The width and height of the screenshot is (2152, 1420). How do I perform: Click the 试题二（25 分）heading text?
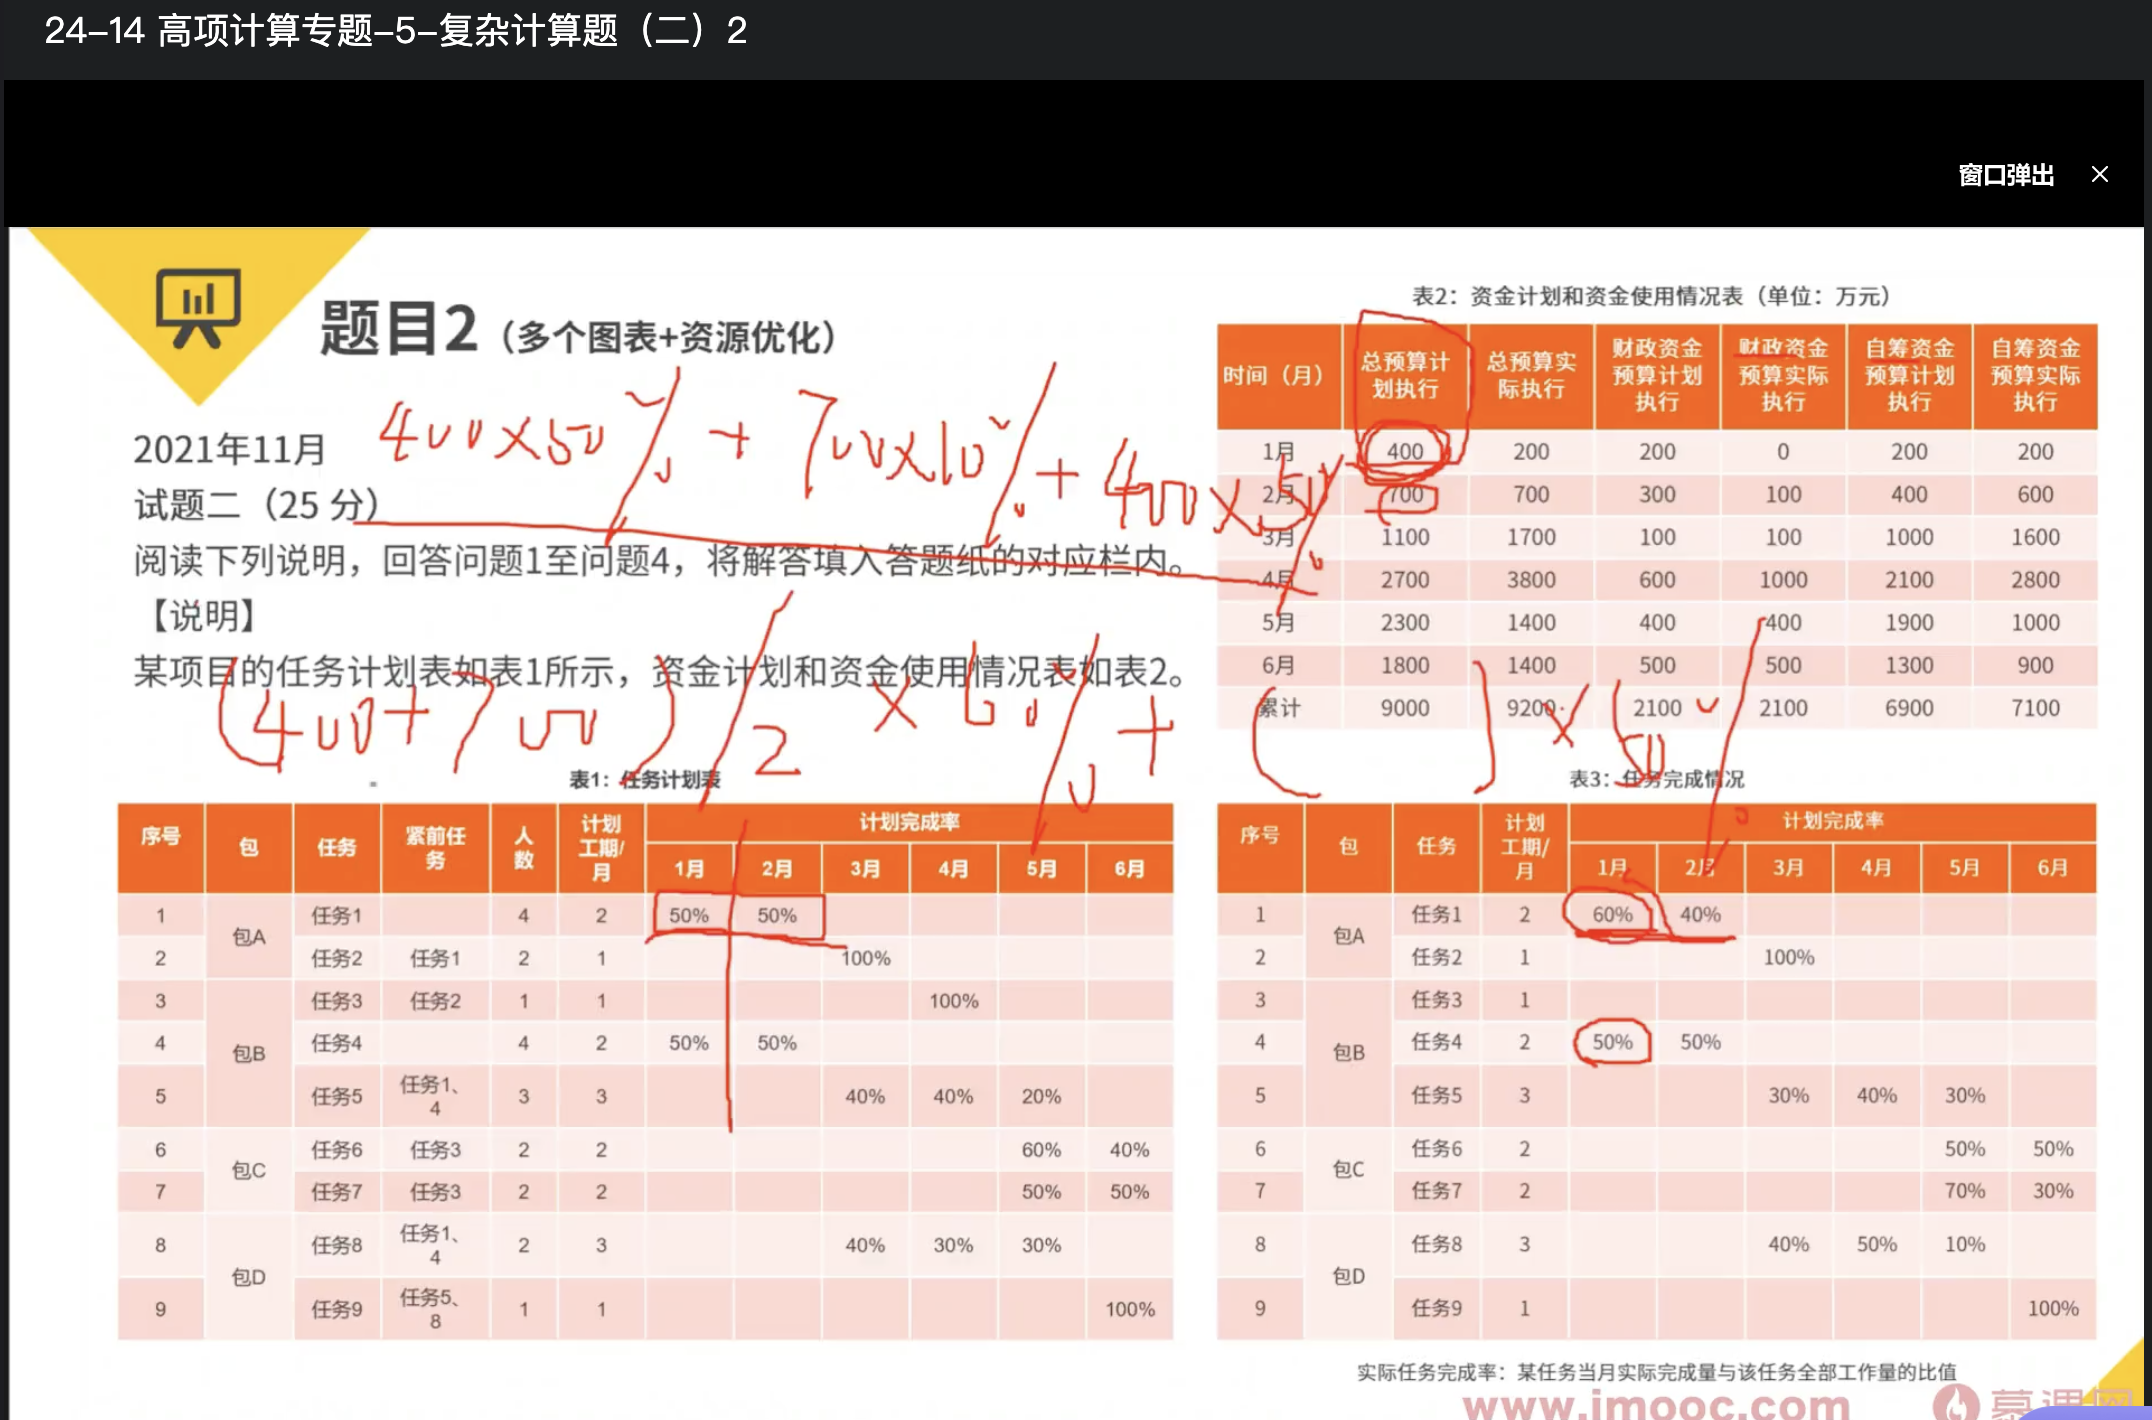click(x=255, y=505)
